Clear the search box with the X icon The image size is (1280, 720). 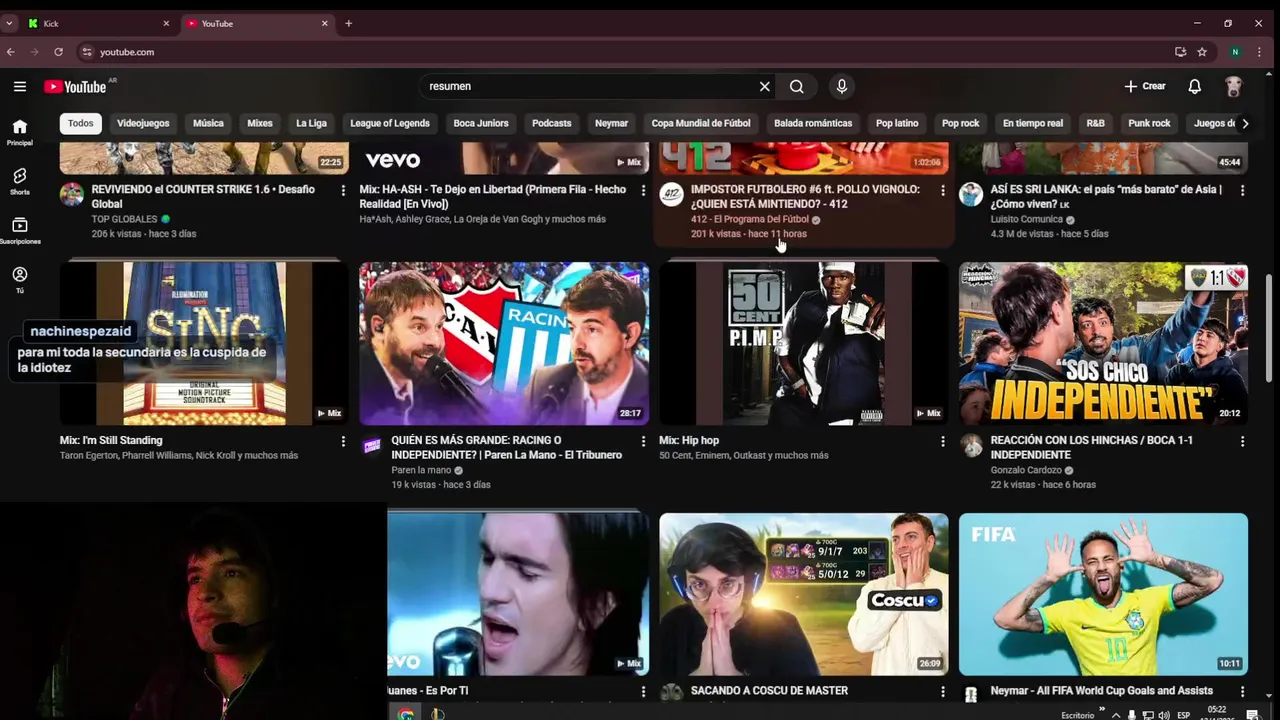765,86
